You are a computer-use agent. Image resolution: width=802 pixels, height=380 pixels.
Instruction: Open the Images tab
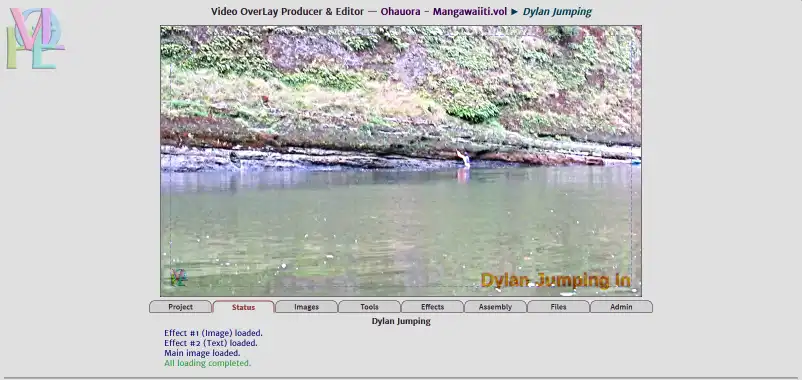click(x=306, y=307)
